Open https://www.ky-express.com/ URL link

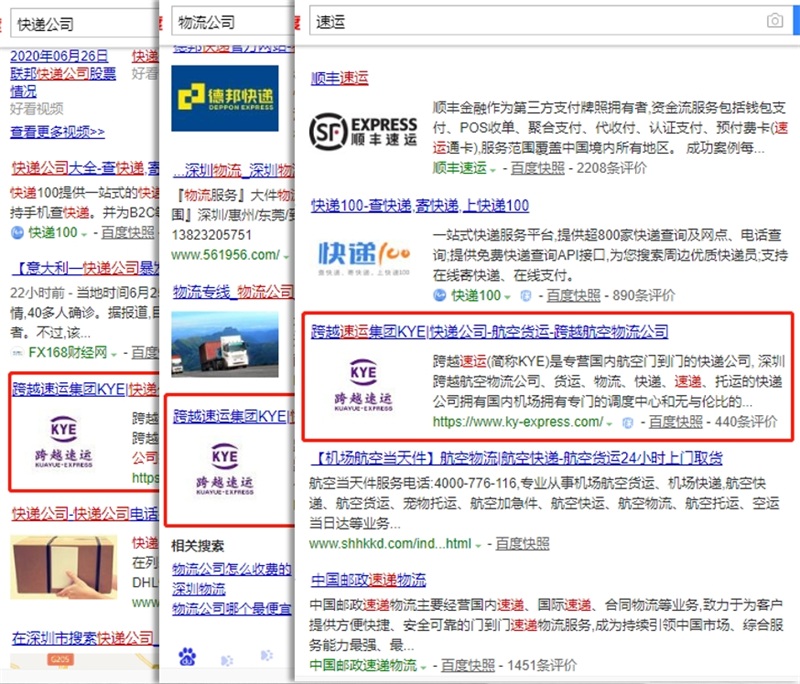(517, 422)
